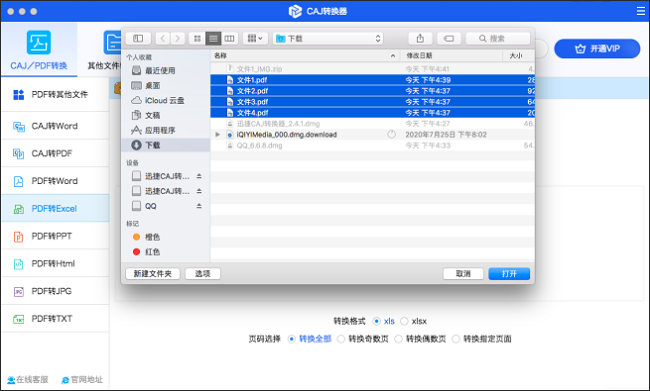This screenshot has width=650, height=391.
Task: Select 最近使用 in dialog sidebar
Action: [166, 70]
